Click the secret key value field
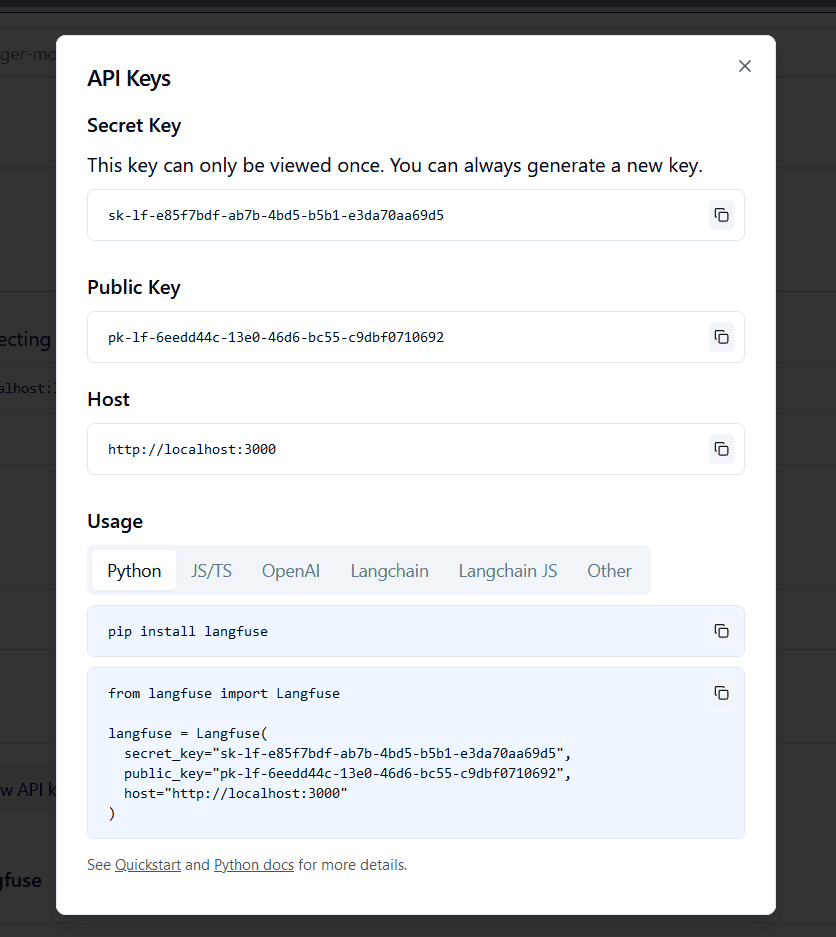The height and width of the screenshot is (937, 836). 416,215
